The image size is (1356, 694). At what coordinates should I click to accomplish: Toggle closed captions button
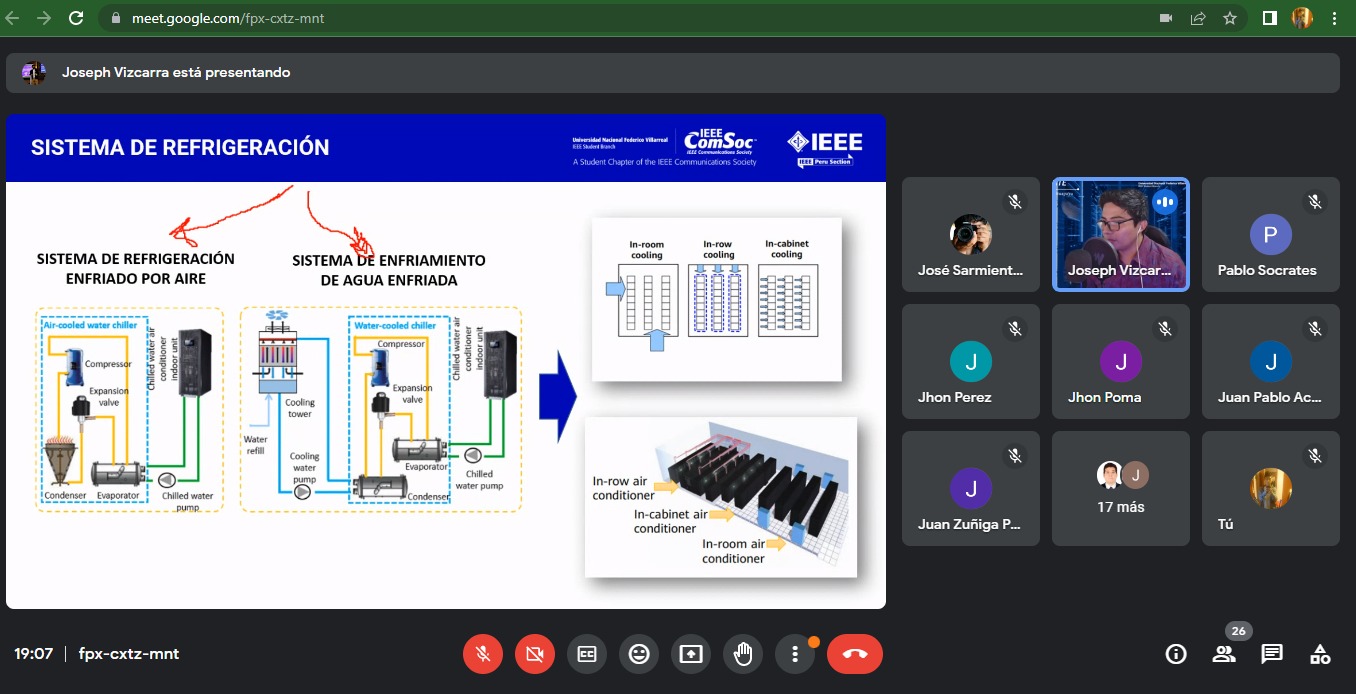(587, 654)
